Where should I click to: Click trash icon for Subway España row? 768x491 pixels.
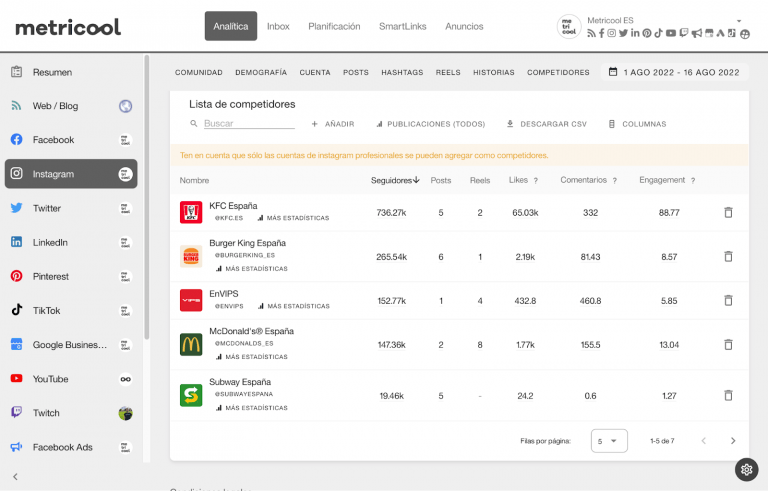[728, 395]
